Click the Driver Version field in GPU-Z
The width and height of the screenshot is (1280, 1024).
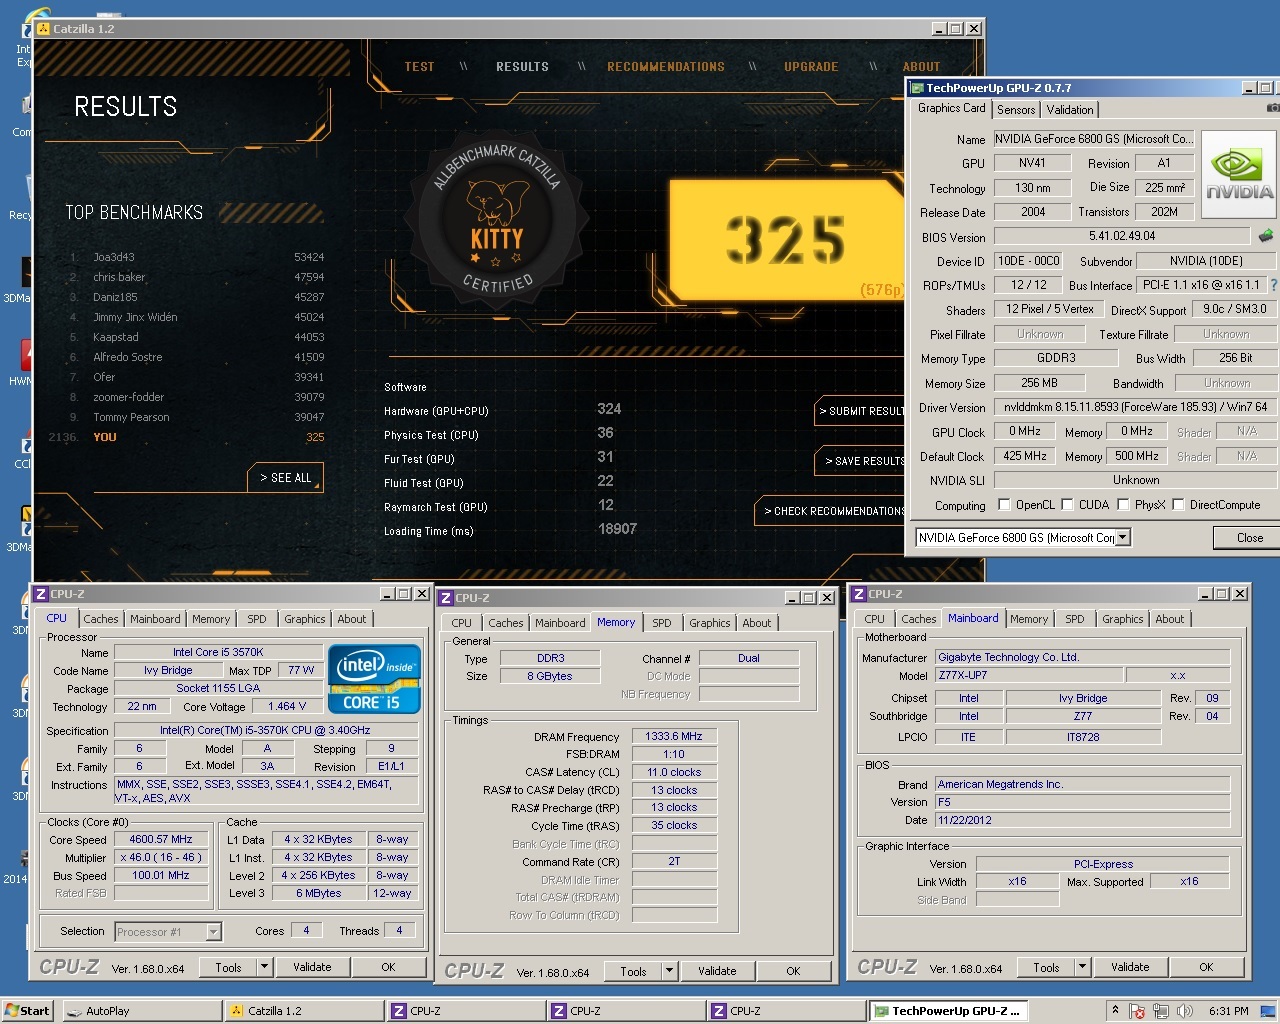[1134, 407]
